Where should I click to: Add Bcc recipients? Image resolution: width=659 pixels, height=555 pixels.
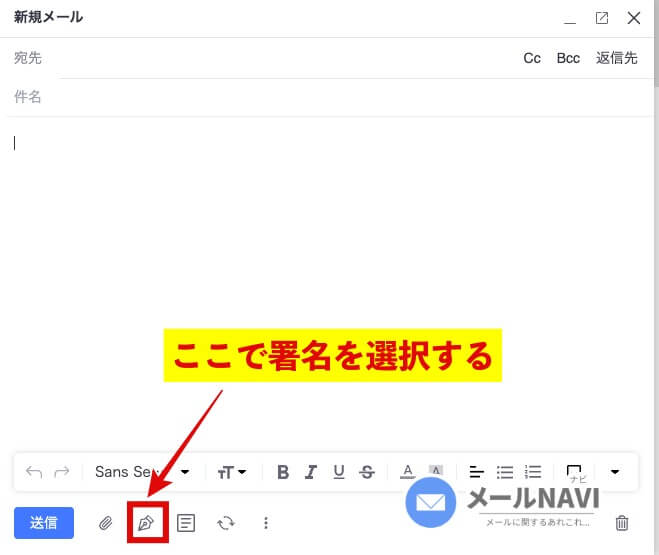(568, 58)
